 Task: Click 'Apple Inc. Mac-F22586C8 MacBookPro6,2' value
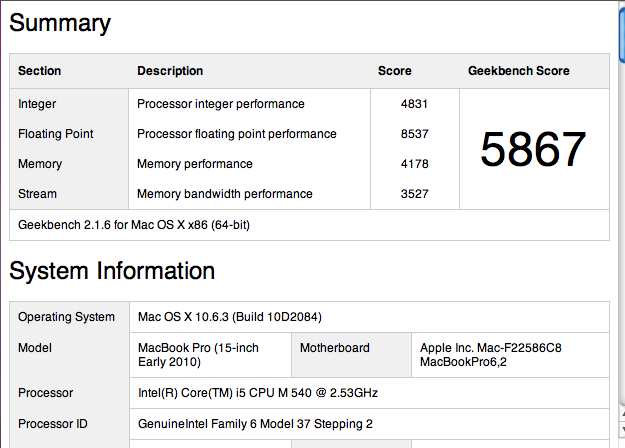click(491, 355)
